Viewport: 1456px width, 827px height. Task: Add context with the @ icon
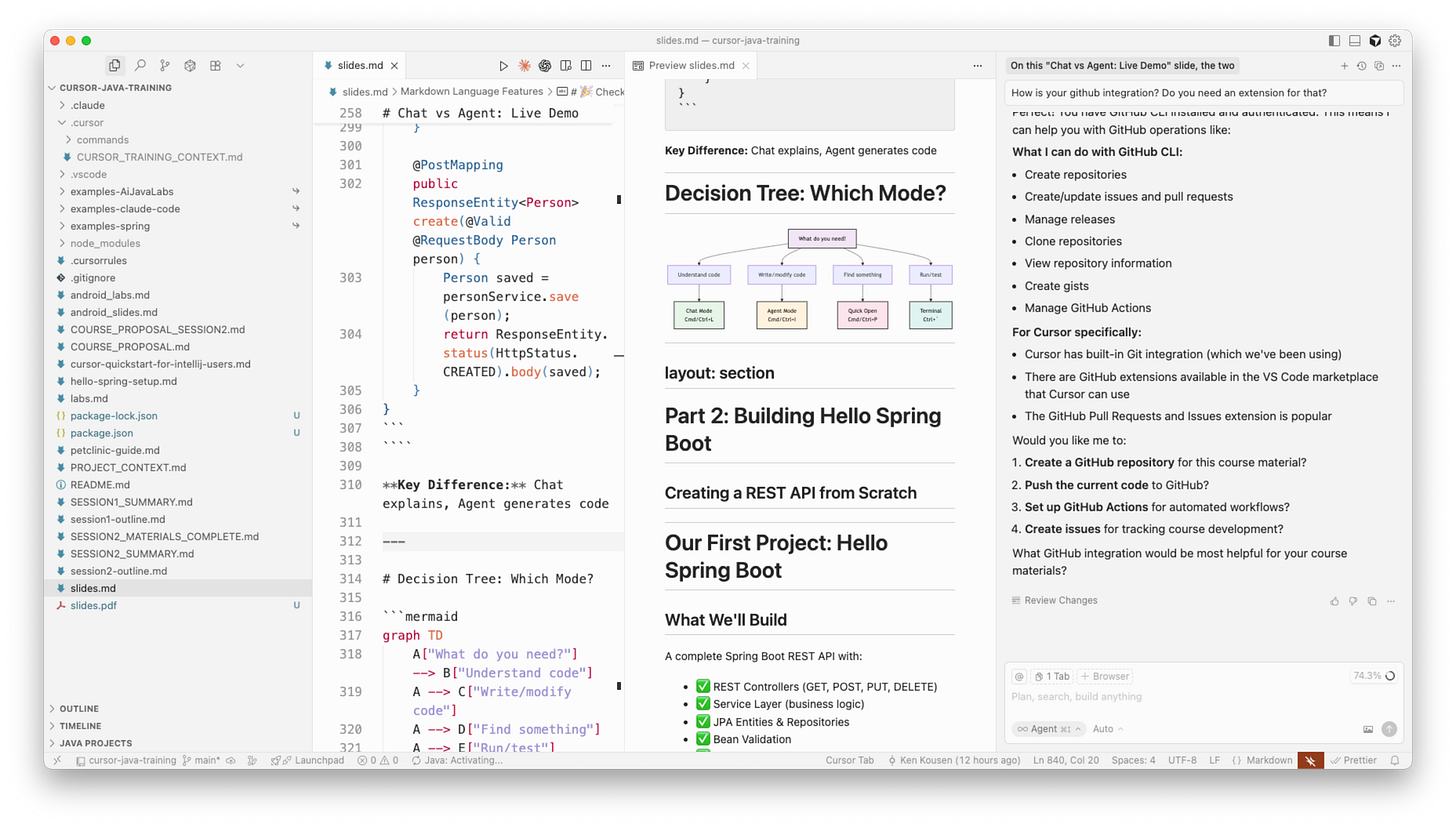click(1019, 676)
